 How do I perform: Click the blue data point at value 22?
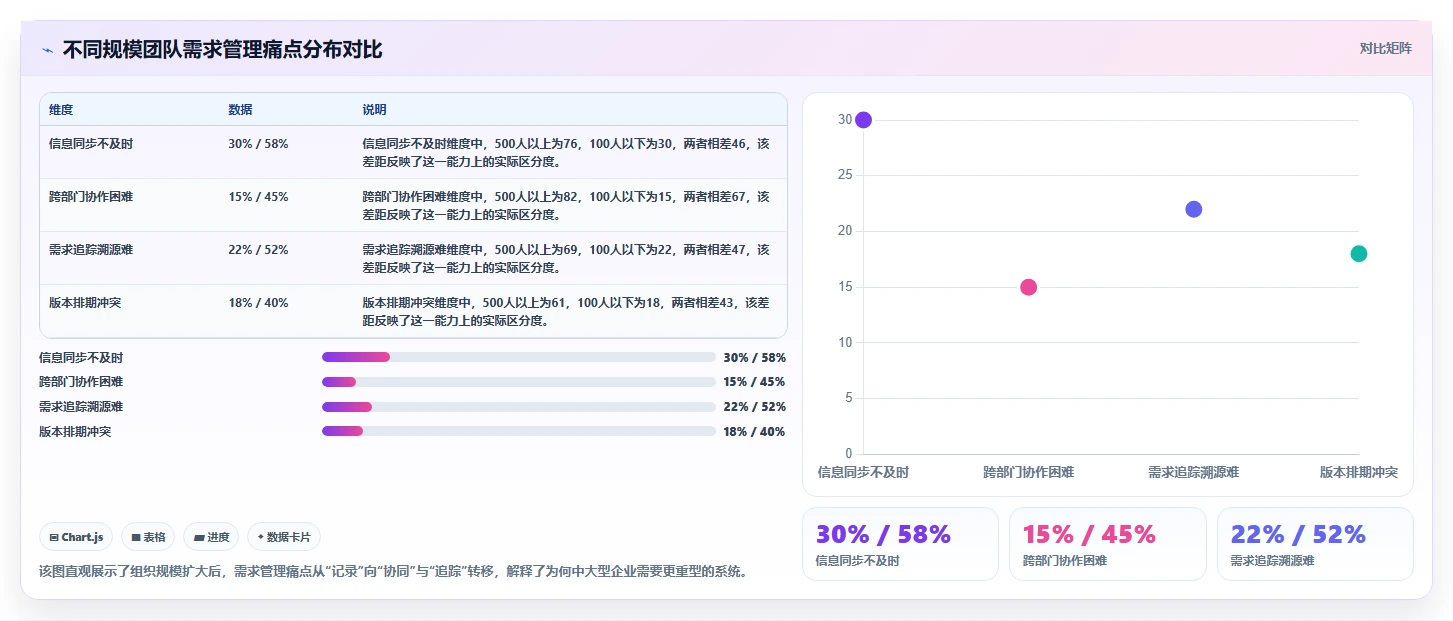click(1193, 209)
